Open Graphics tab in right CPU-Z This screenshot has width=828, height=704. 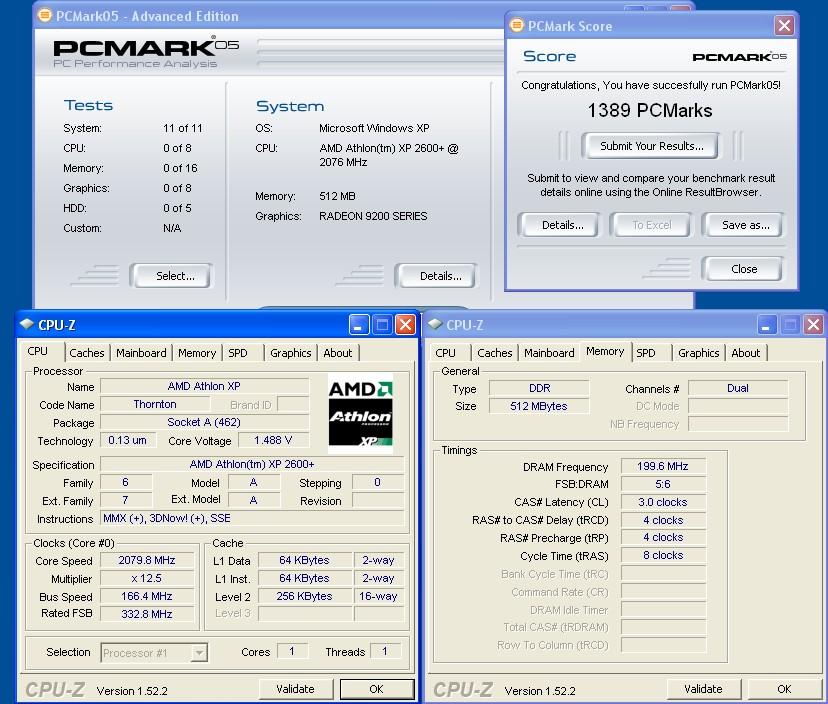point(699,353)
